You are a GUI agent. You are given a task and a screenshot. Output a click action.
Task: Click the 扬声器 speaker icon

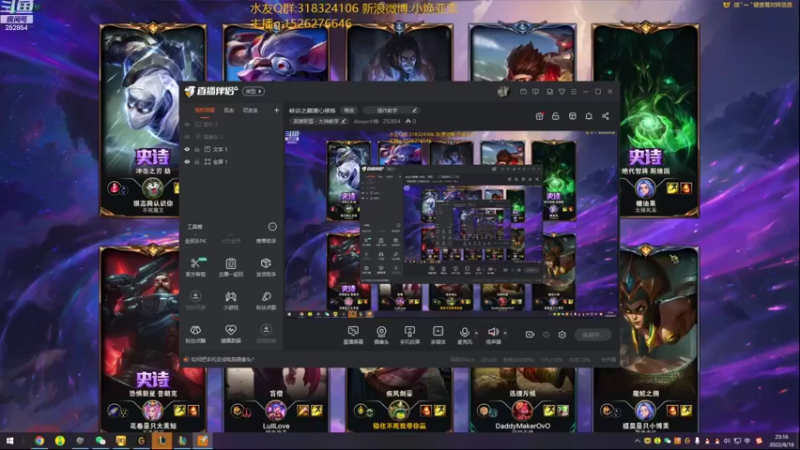click(x=493, y=332)
